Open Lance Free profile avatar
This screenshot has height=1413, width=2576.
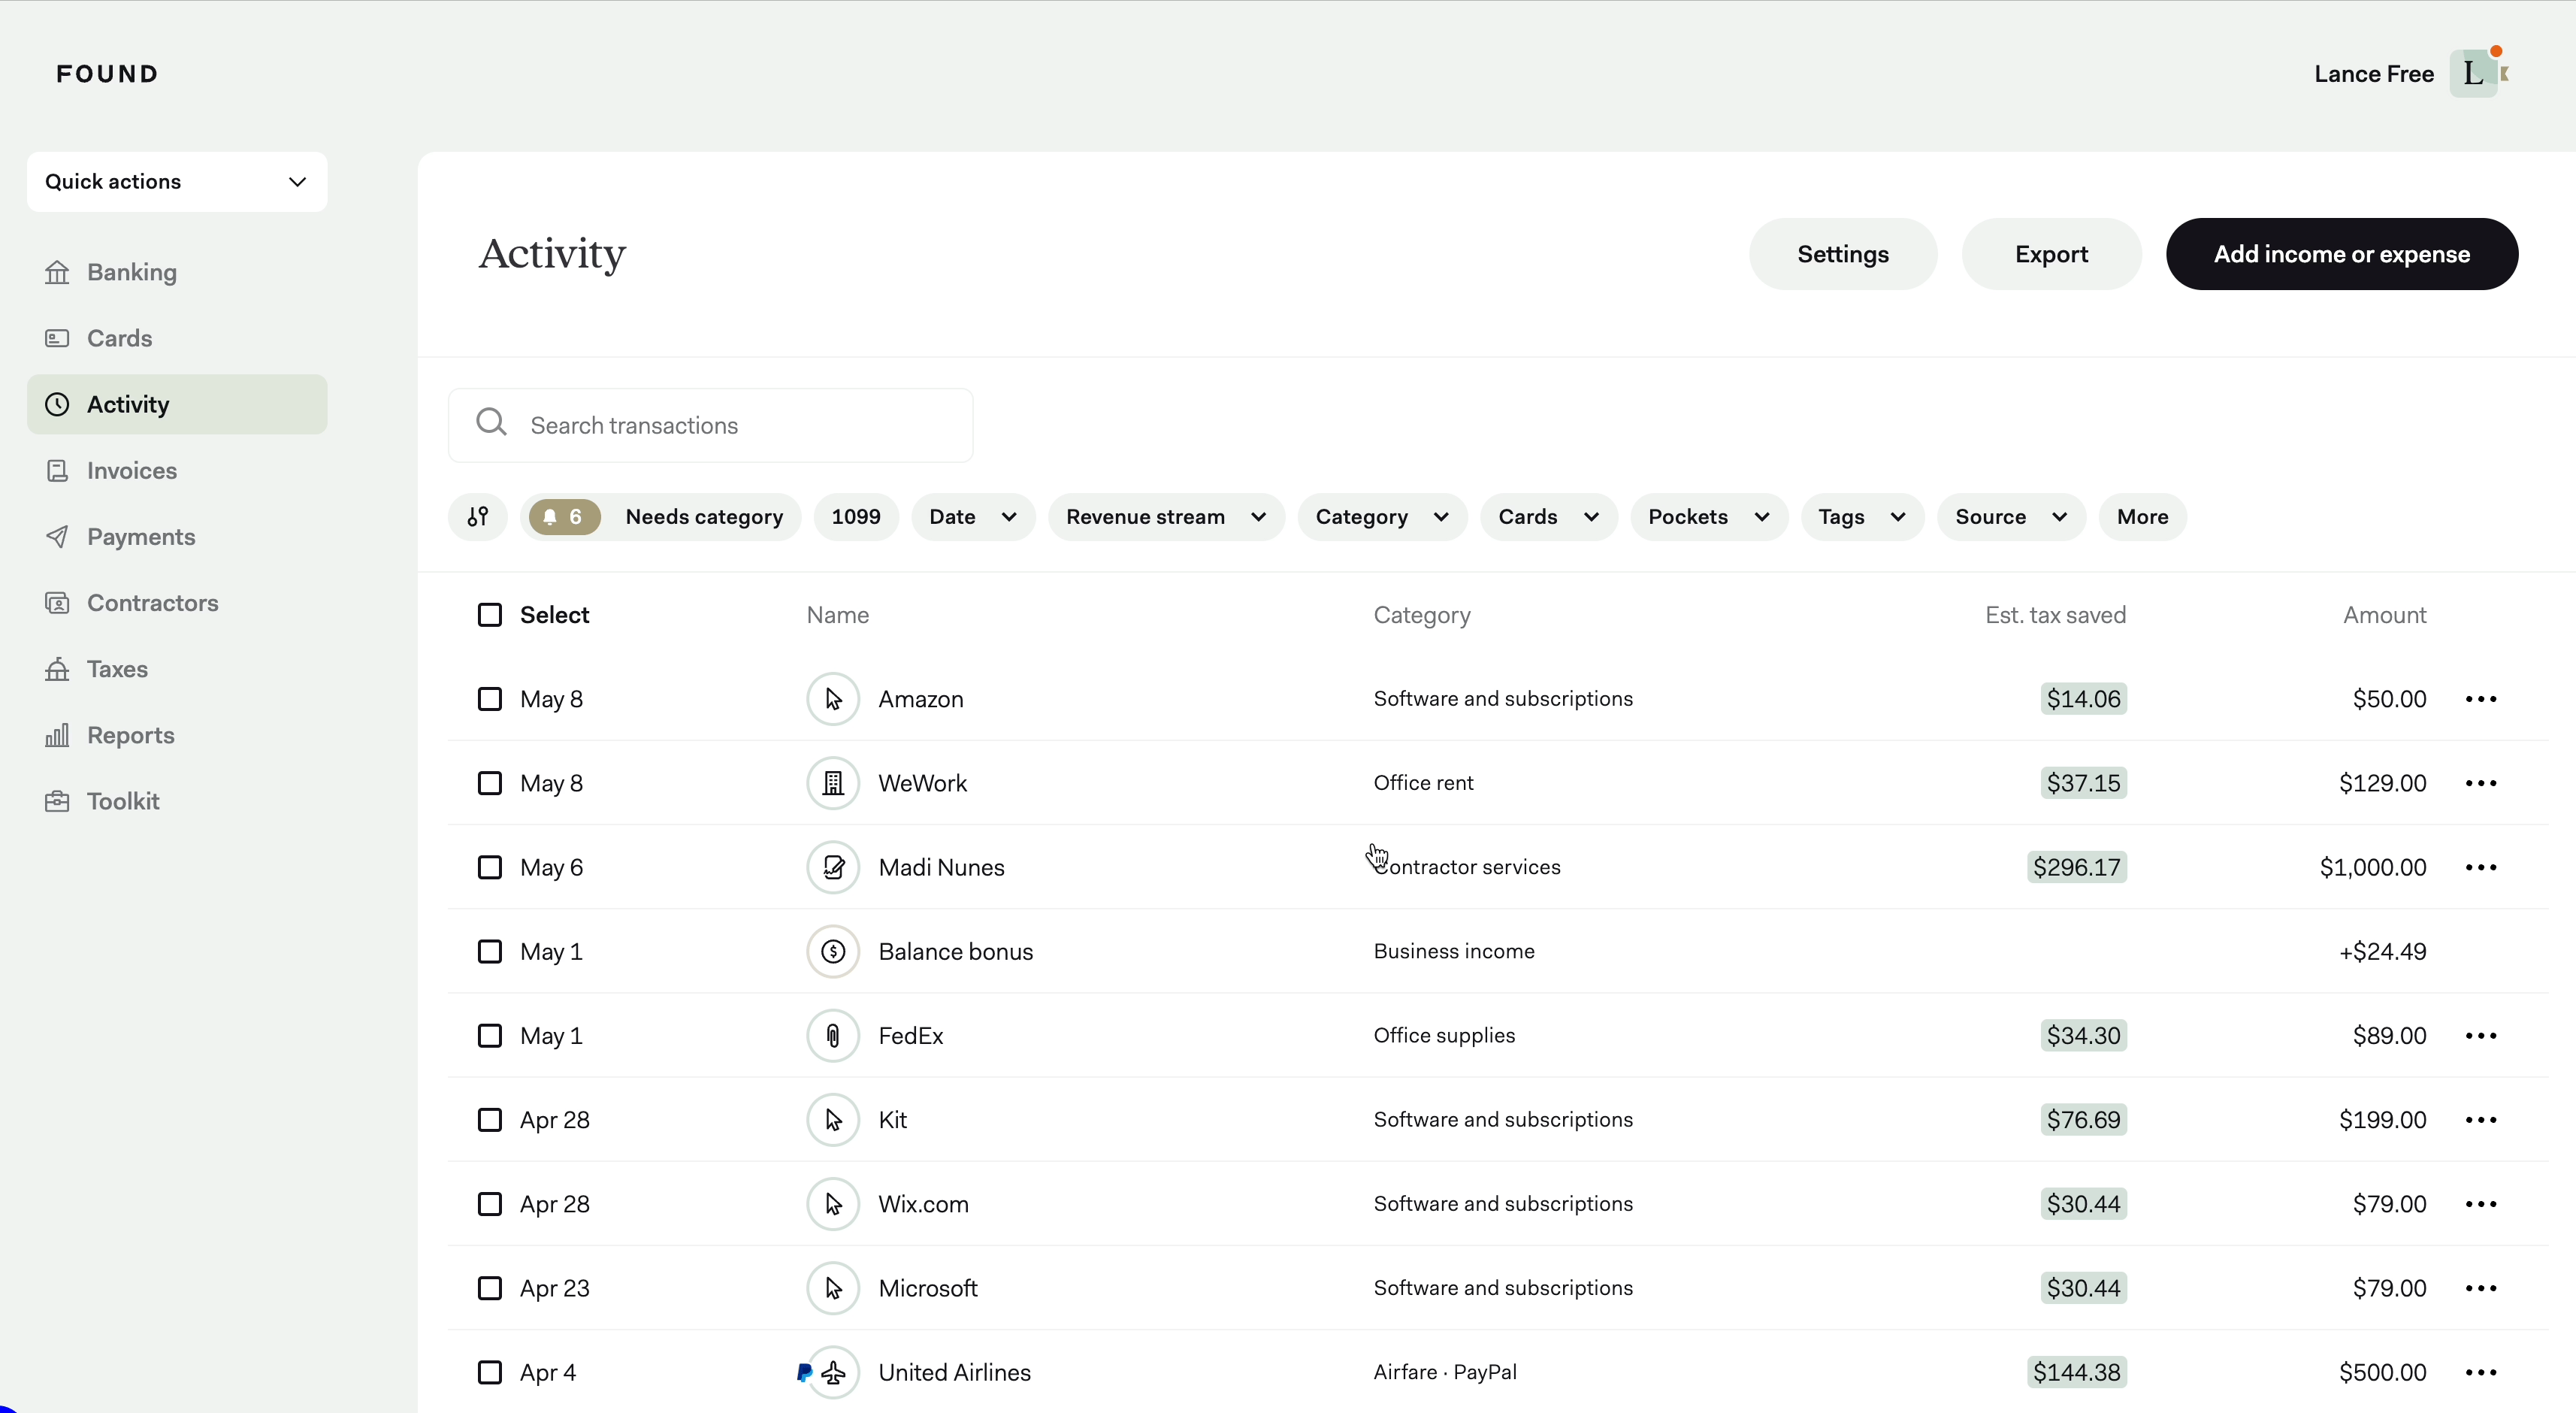(x=2474, y=74)
